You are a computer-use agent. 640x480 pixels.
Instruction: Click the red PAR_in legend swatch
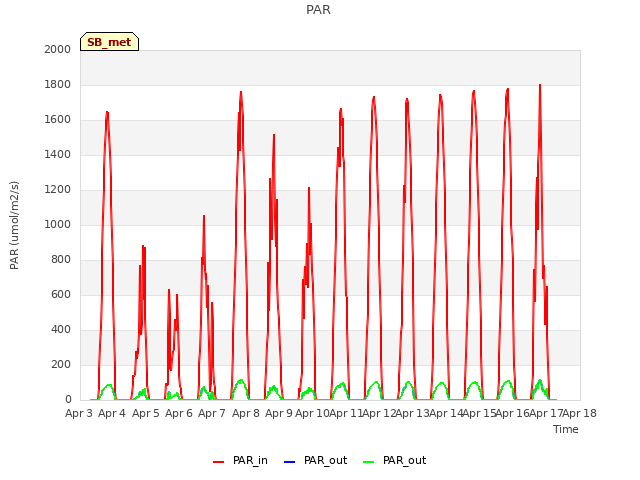pos(218,462)
